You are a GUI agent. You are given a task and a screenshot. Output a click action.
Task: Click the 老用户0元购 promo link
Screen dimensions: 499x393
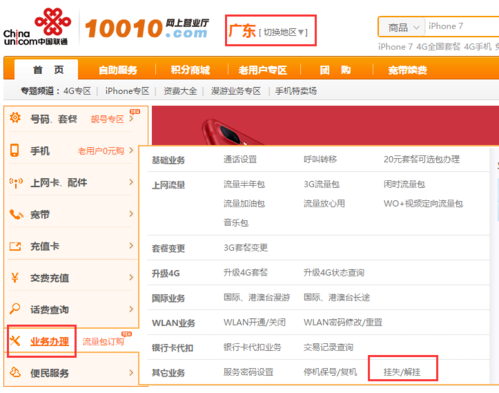click(101, 151)
